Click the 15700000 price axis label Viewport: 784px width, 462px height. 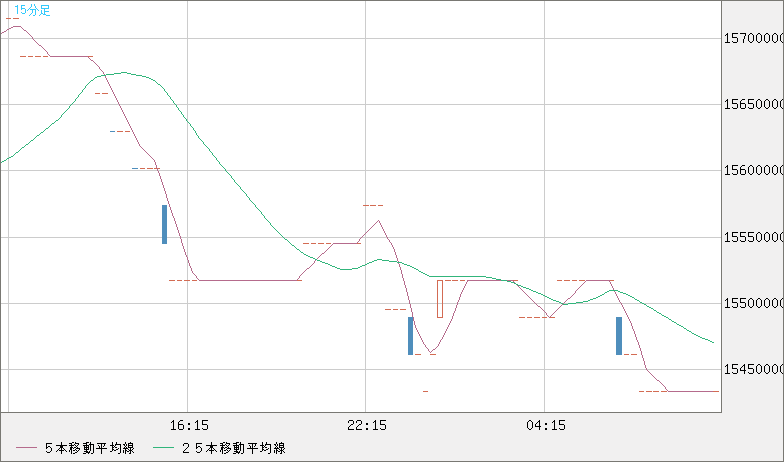pyautogui.click(x=754, y=38)
